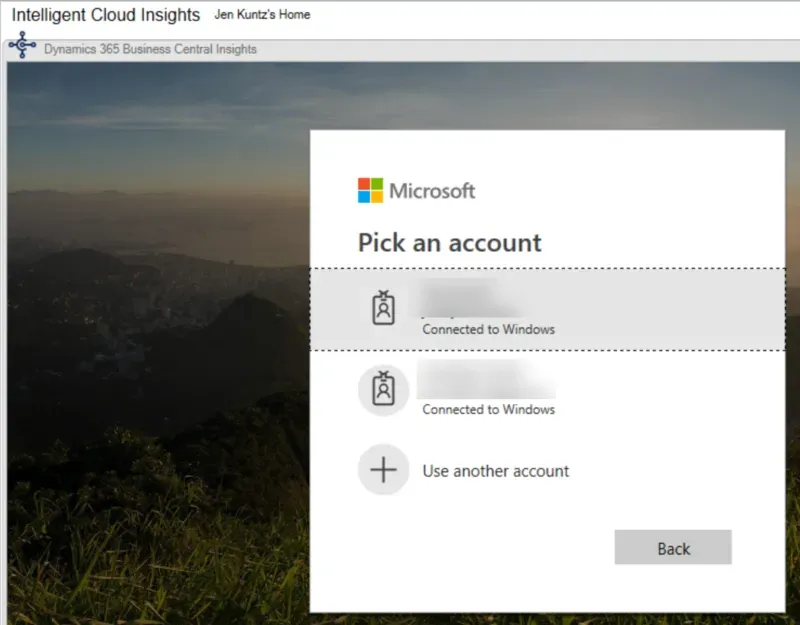
Task: Click the 'Microsoft' wordmark text
Action: click(432, 191)
